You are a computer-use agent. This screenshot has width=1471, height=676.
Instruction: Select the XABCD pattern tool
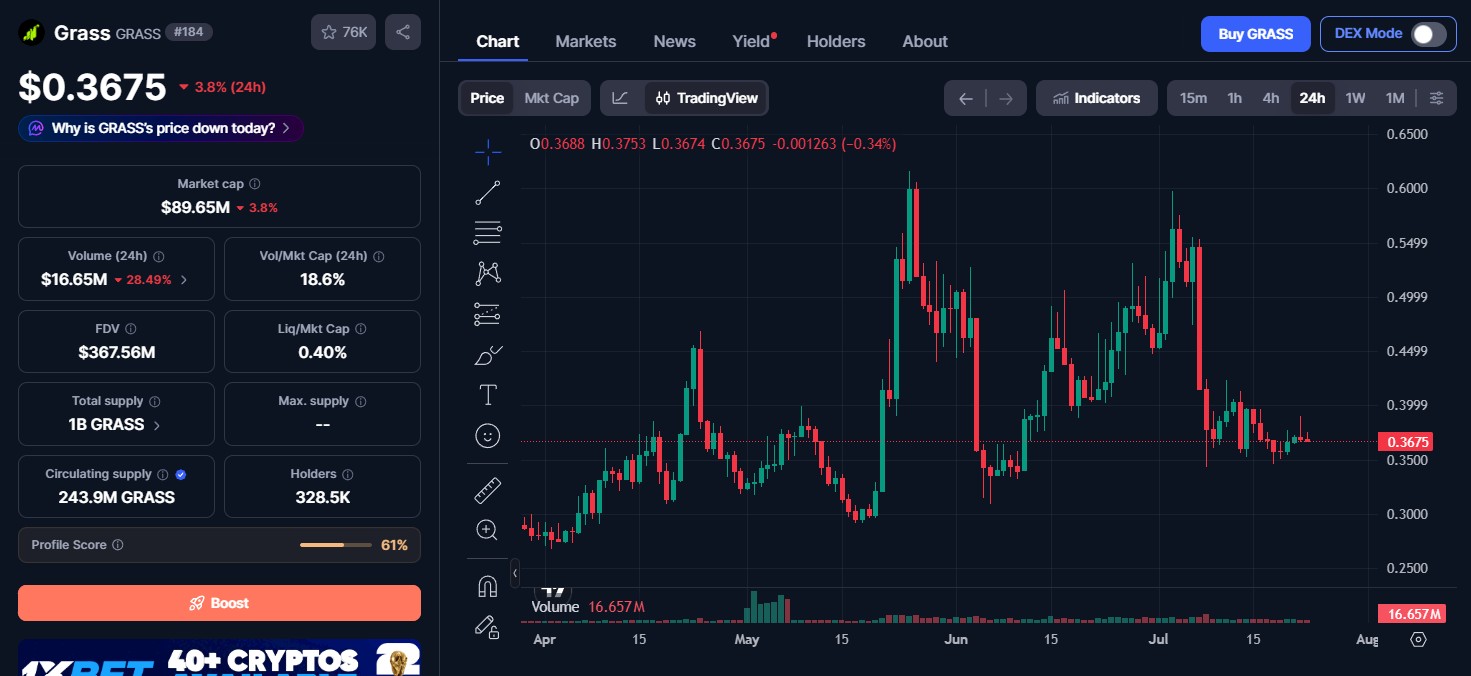488,272
